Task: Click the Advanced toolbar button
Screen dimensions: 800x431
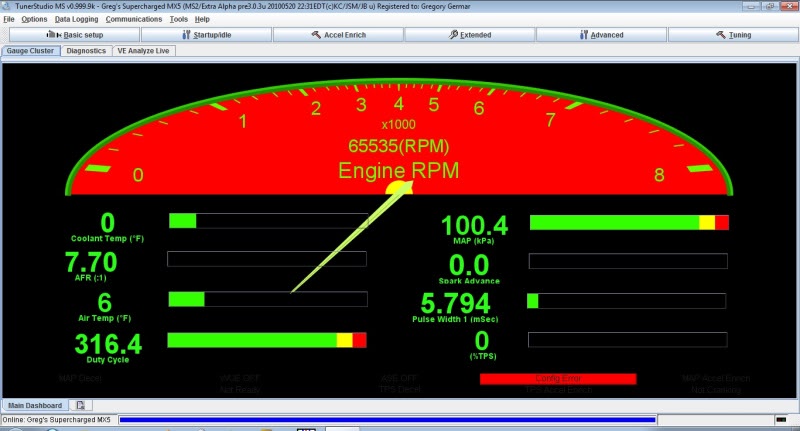Action: (x=602, y=35)
